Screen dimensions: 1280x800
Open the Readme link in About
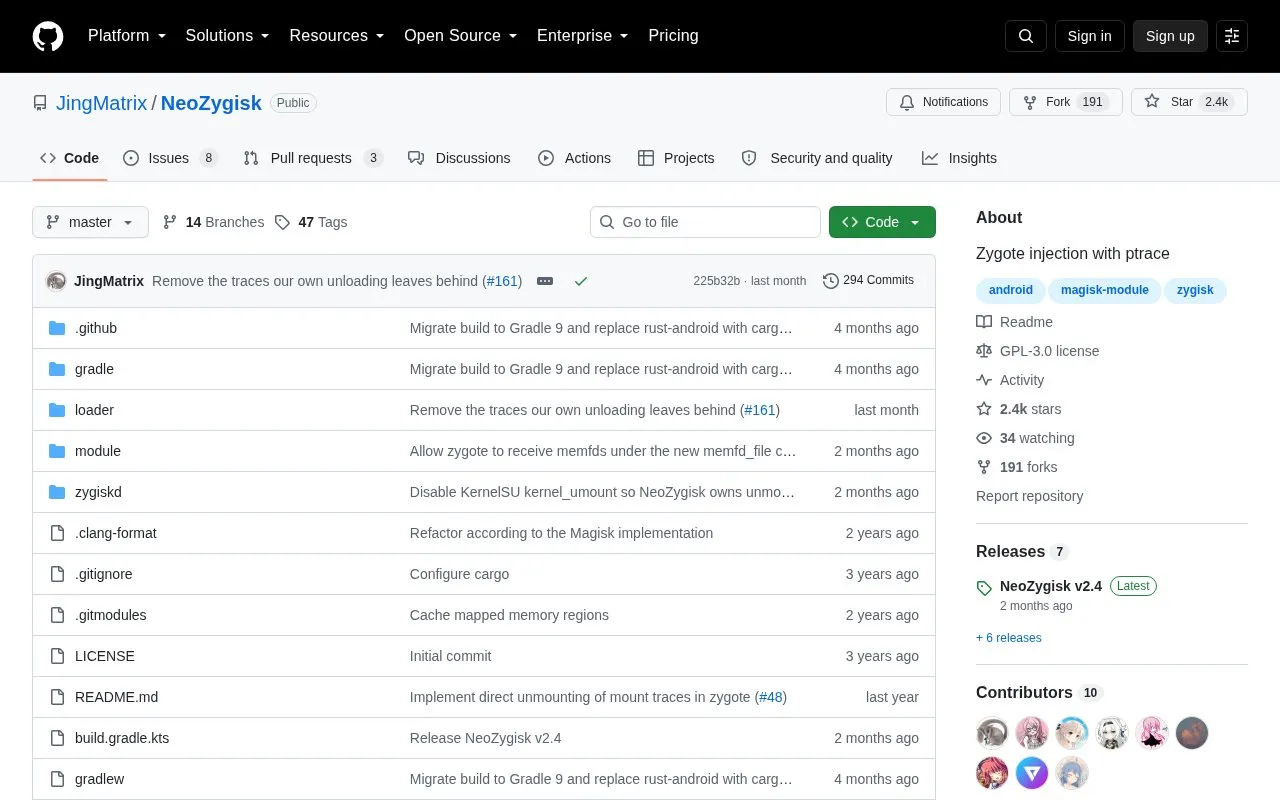point(1015,322)
